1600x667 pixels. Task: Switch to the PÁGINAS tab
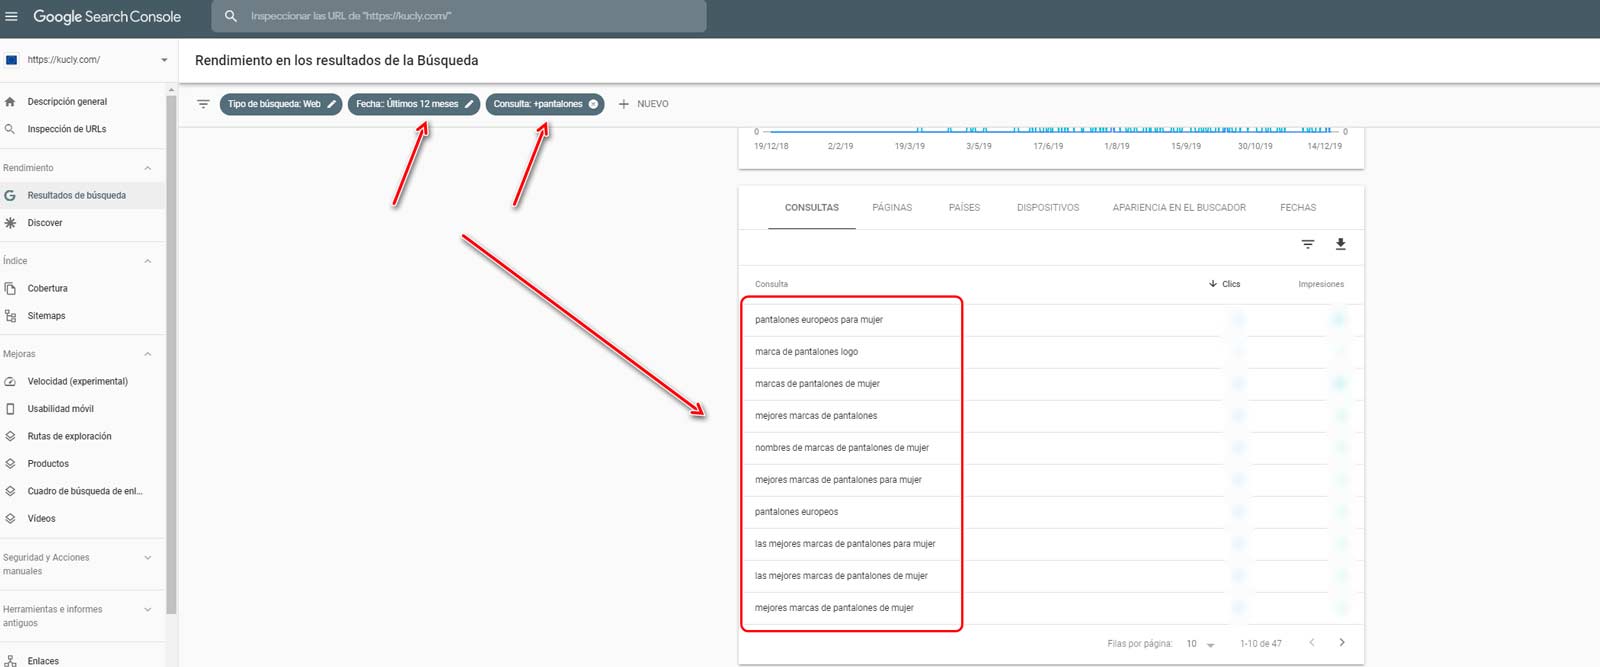891,208
